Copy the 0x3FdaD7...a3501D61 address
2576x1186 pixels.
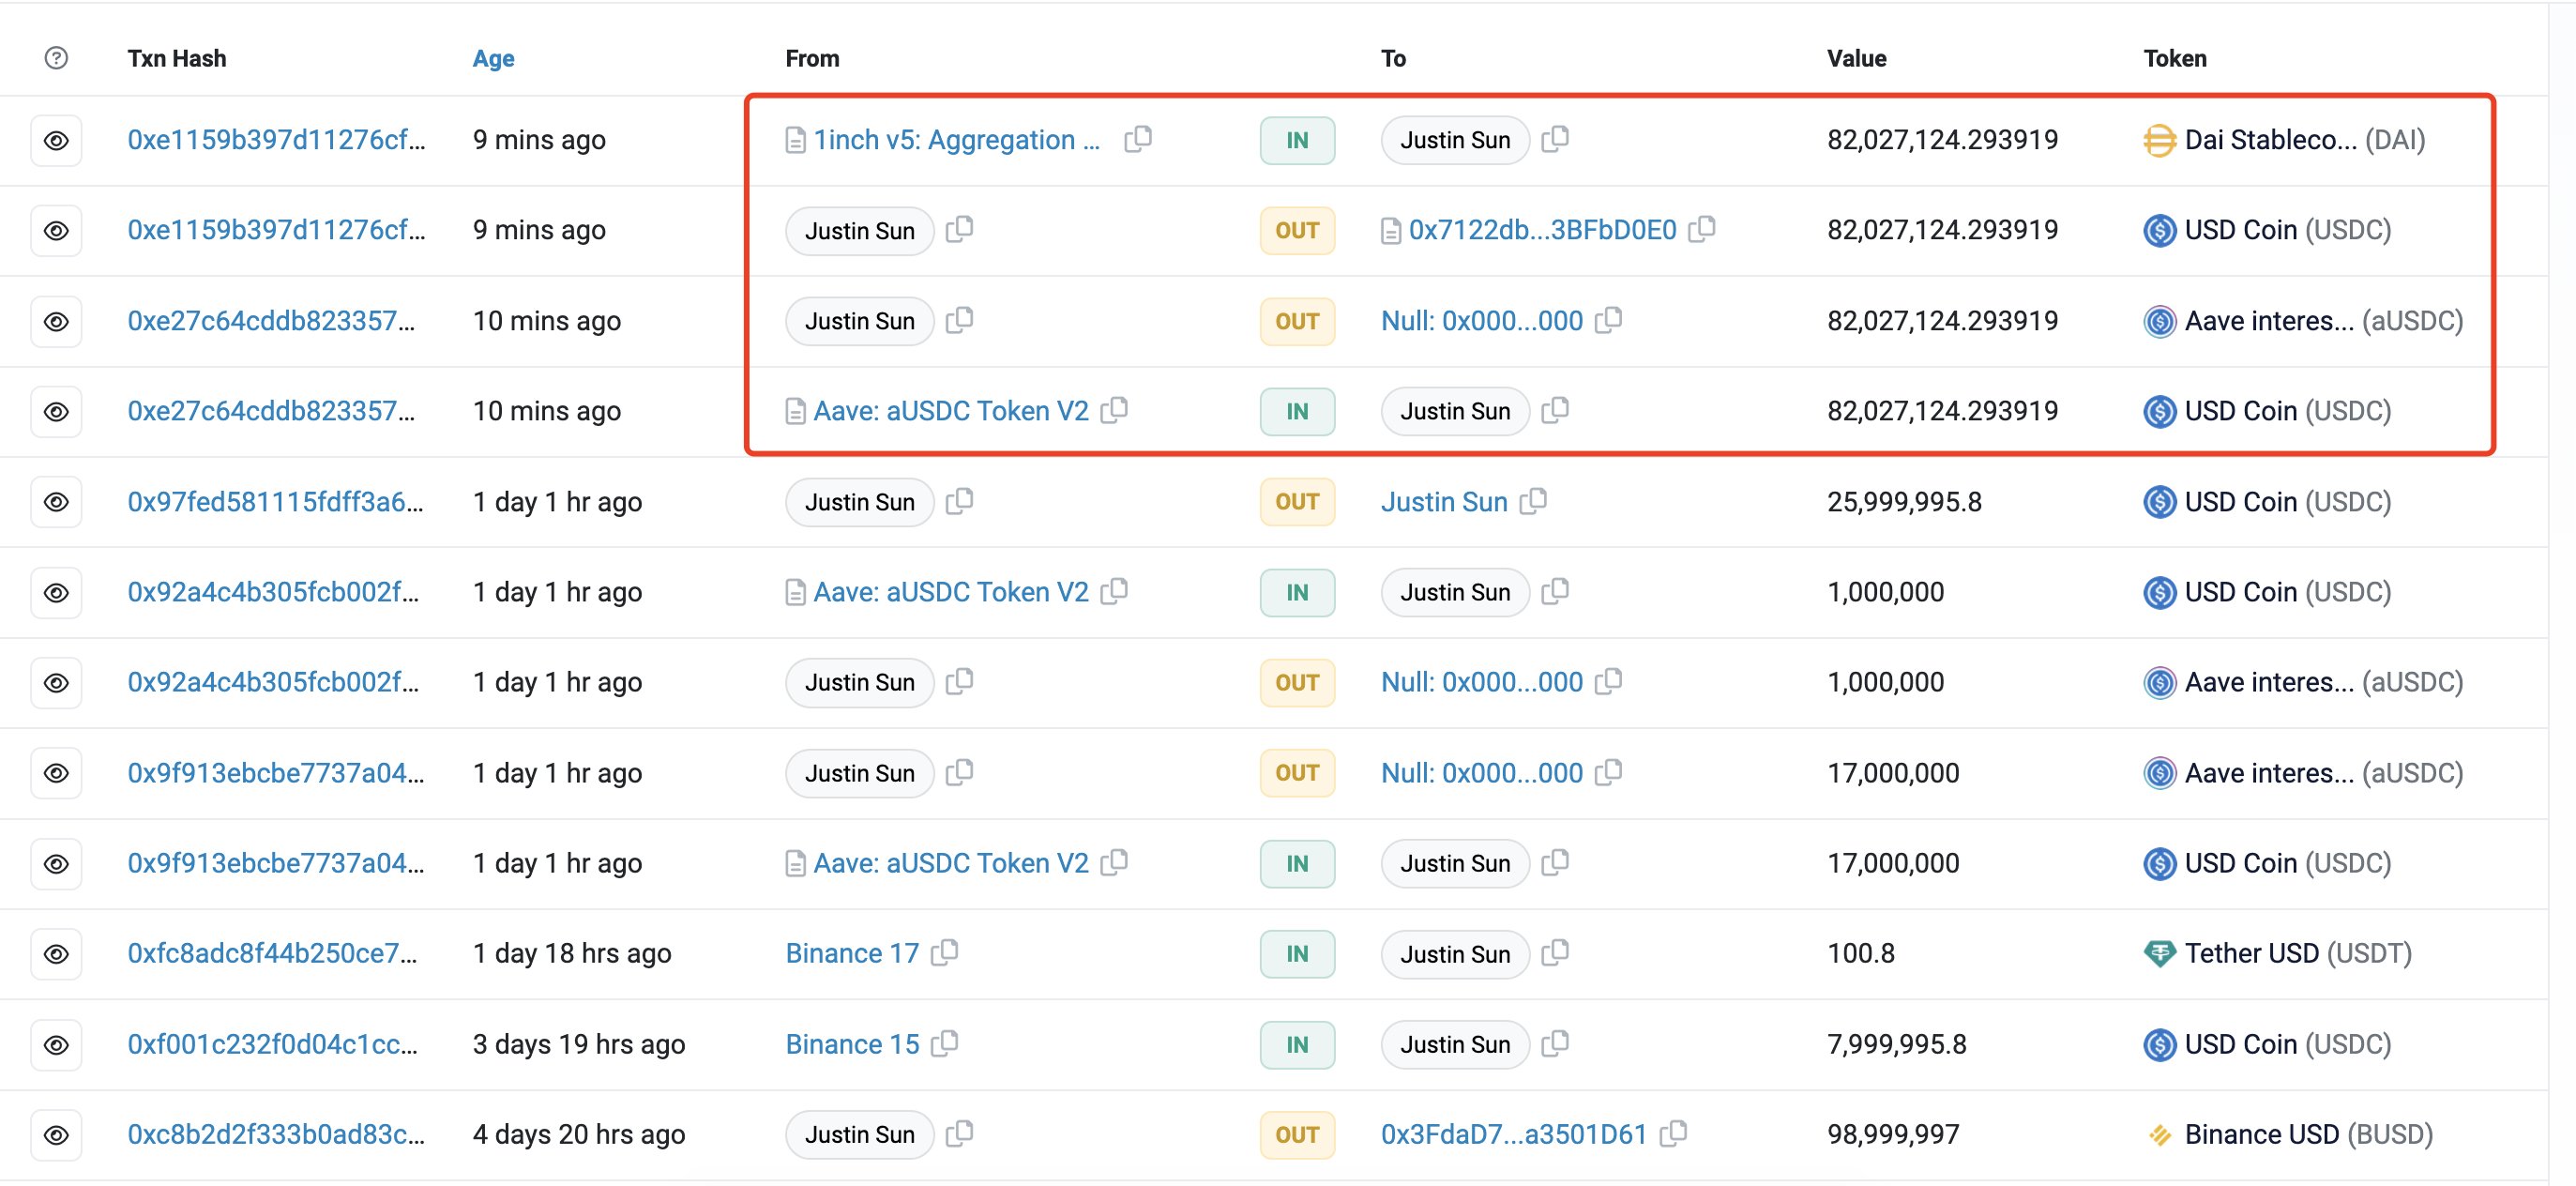(x=1673, y=1133)
